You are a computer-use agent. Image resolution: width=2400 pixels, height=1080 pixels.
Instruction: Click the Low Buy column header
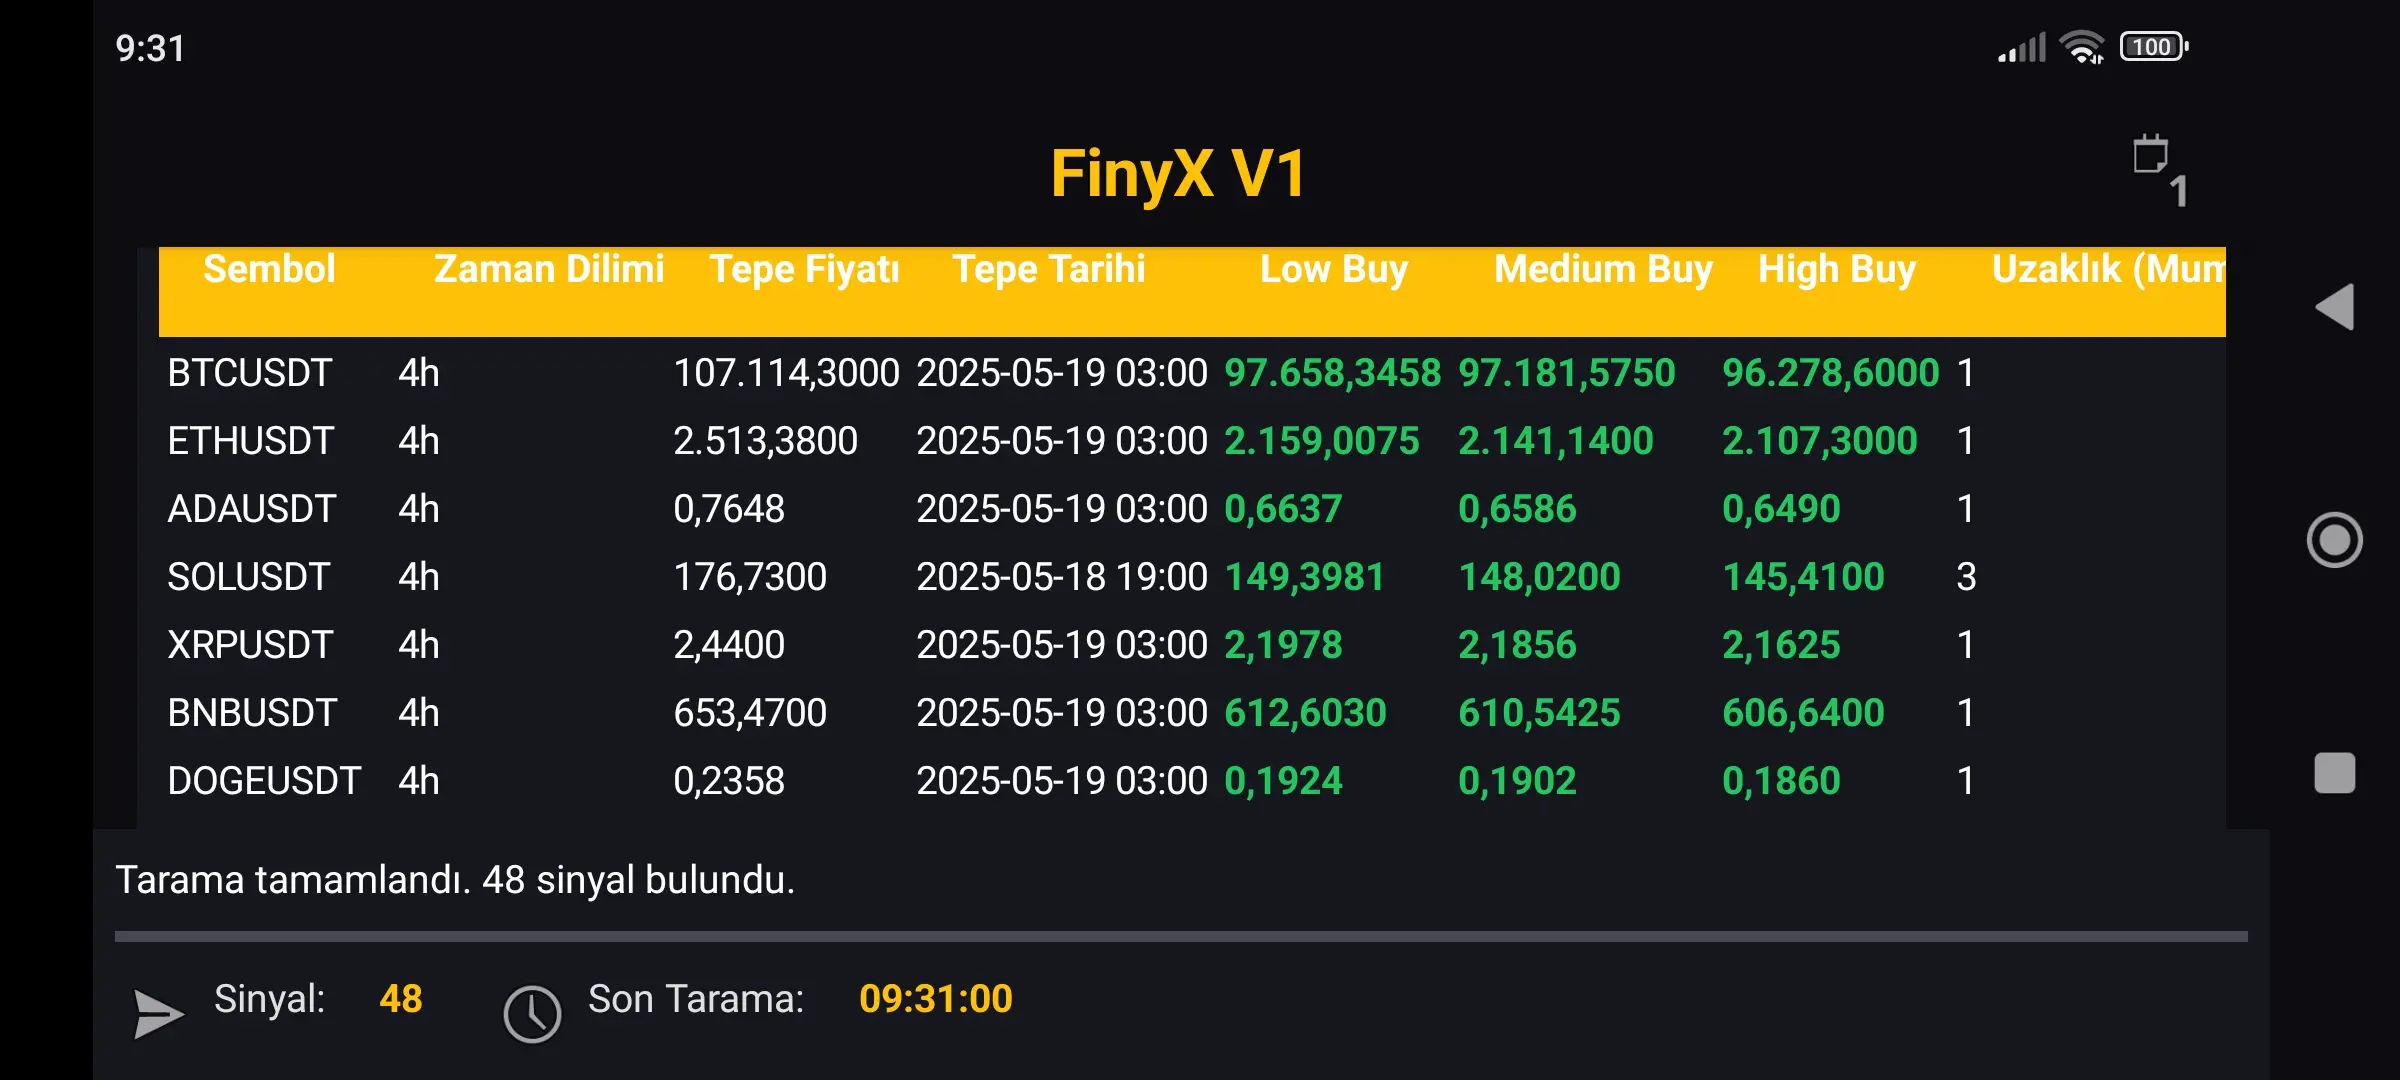tap(1333, 270)
